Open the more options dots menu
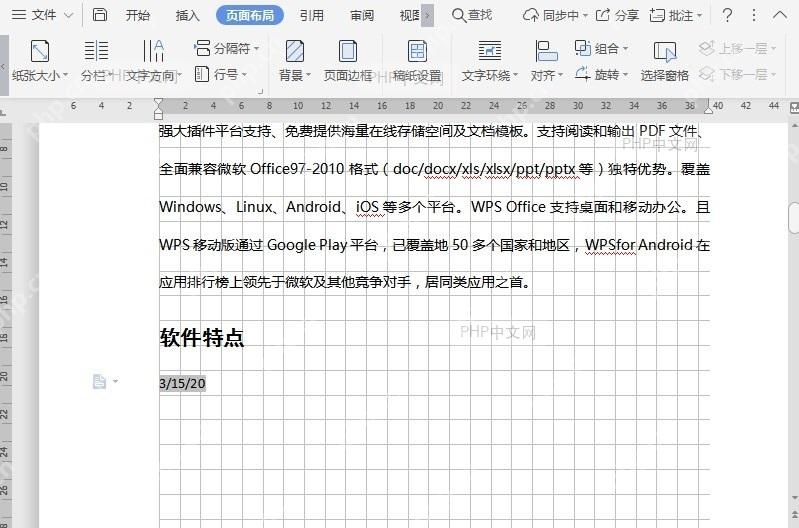 (754, 15)
